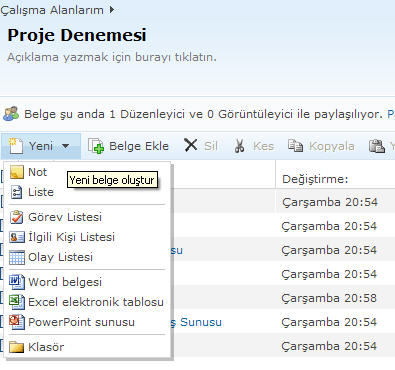This screenshot has height=370, width=395.
Task: Click the Kes toolbar label
Action: [x=263, y=146]
